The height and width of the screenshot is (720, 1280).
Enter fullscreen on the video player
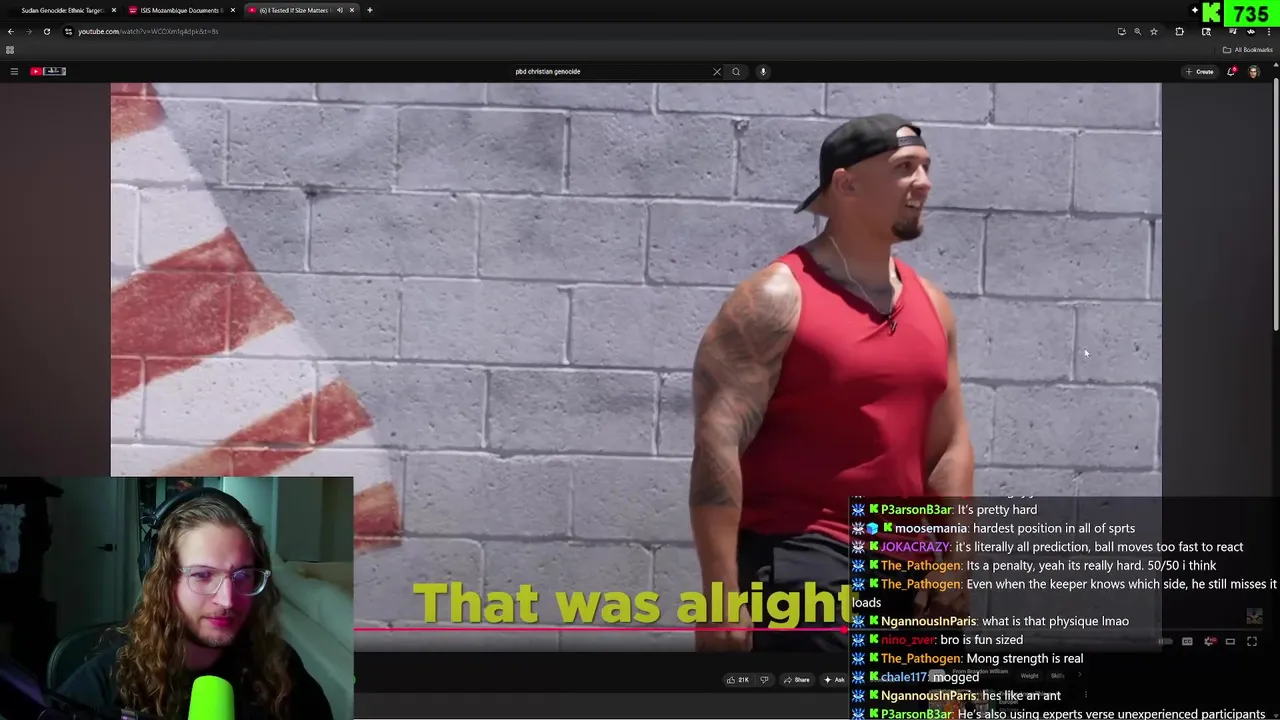(x=1252, y=642)
